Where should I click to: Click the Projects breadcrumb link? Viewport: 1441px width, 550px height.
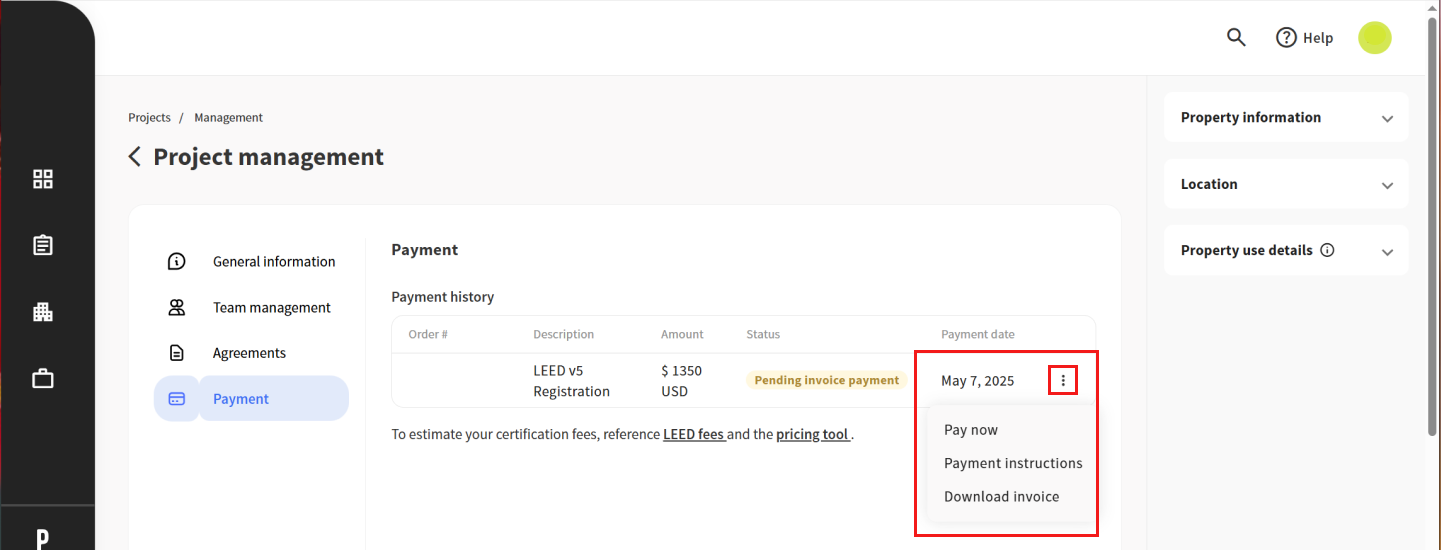pos(150,117)
